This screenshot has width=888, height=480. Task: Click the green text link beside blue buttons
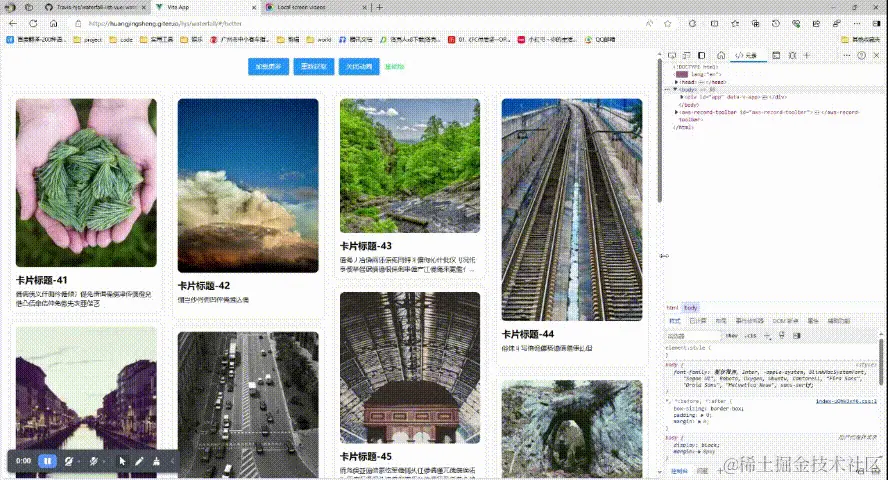(394, 67)
